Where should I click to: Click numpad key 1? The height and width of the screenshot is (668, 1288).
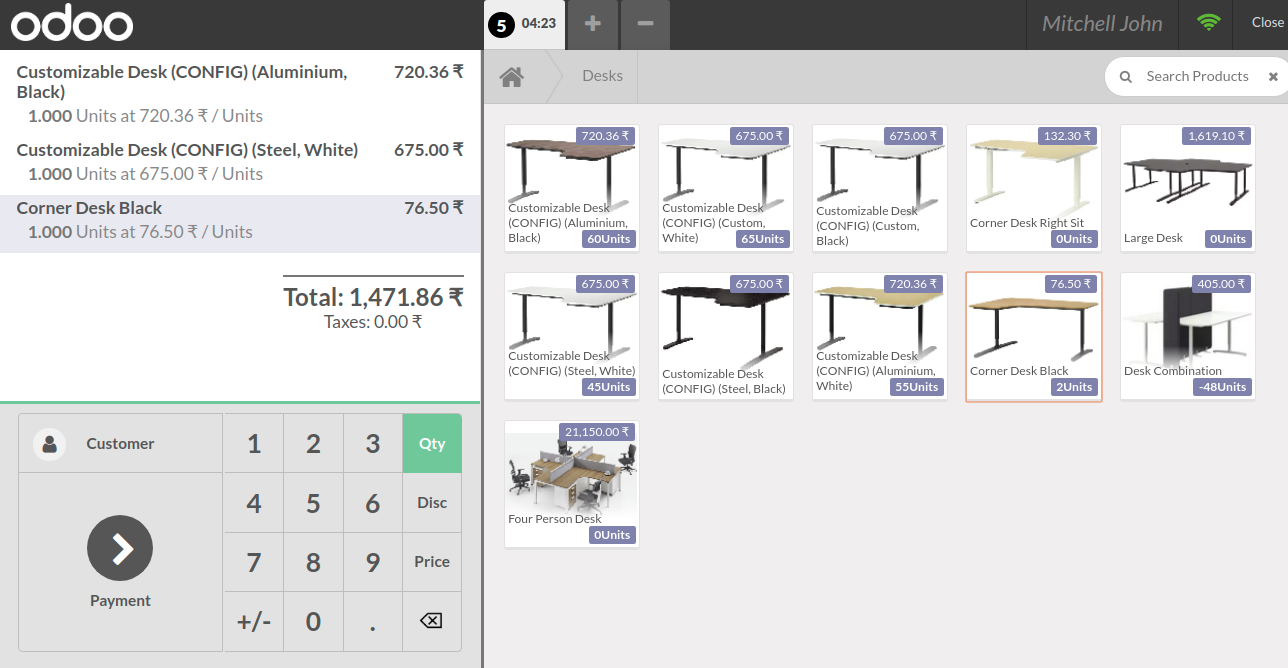[x=254, y=444]
